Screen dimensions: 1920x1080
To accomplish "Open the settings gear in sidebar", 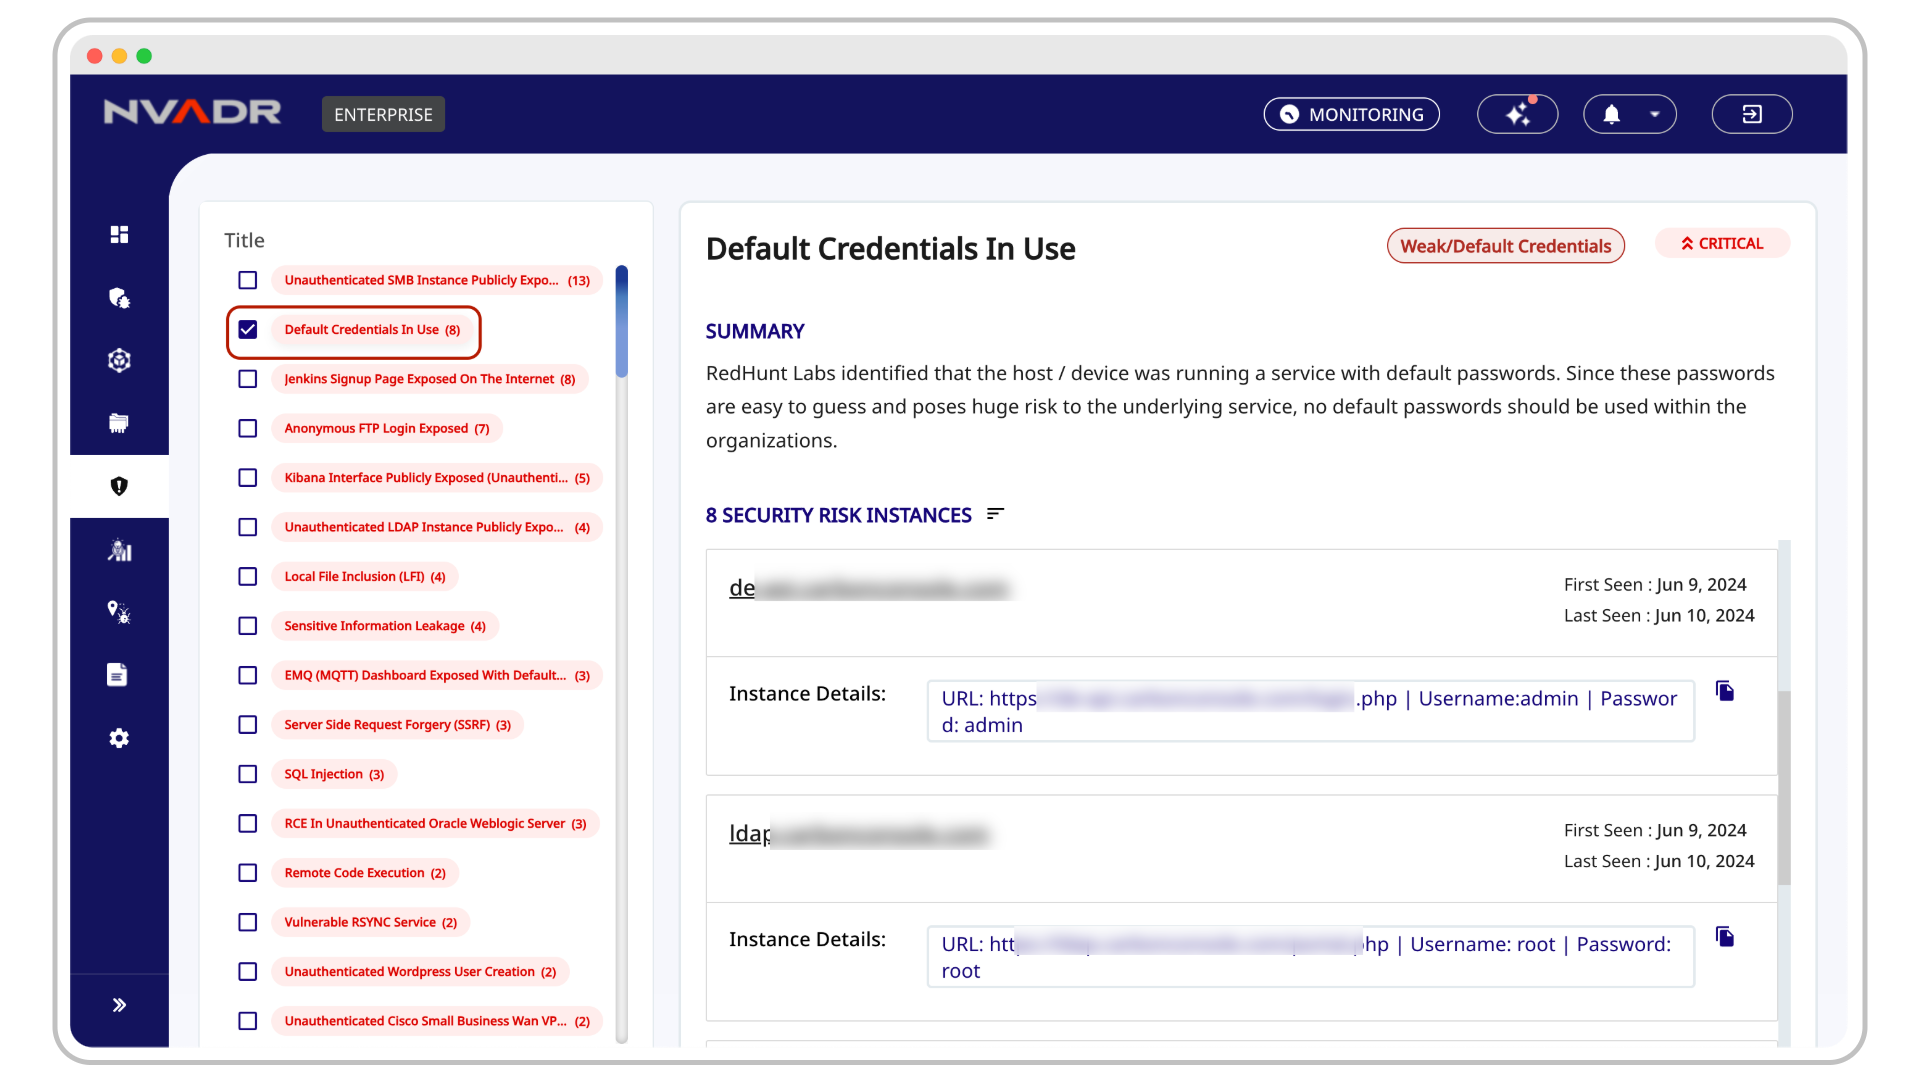I will click(119, 738).
